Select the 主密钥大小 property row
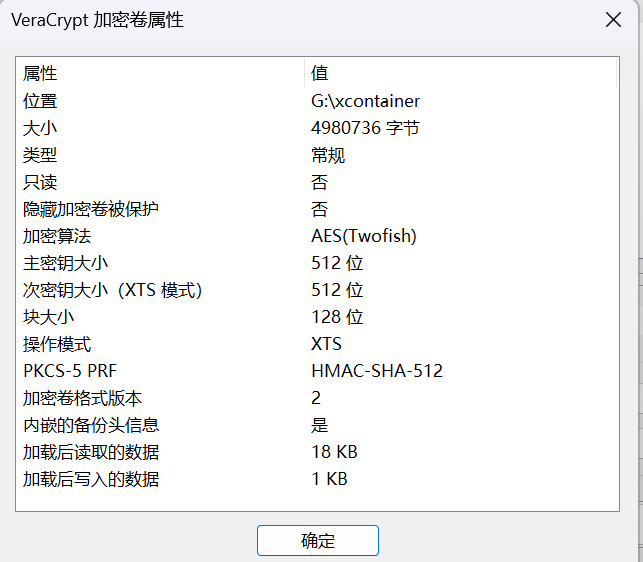 66,263
